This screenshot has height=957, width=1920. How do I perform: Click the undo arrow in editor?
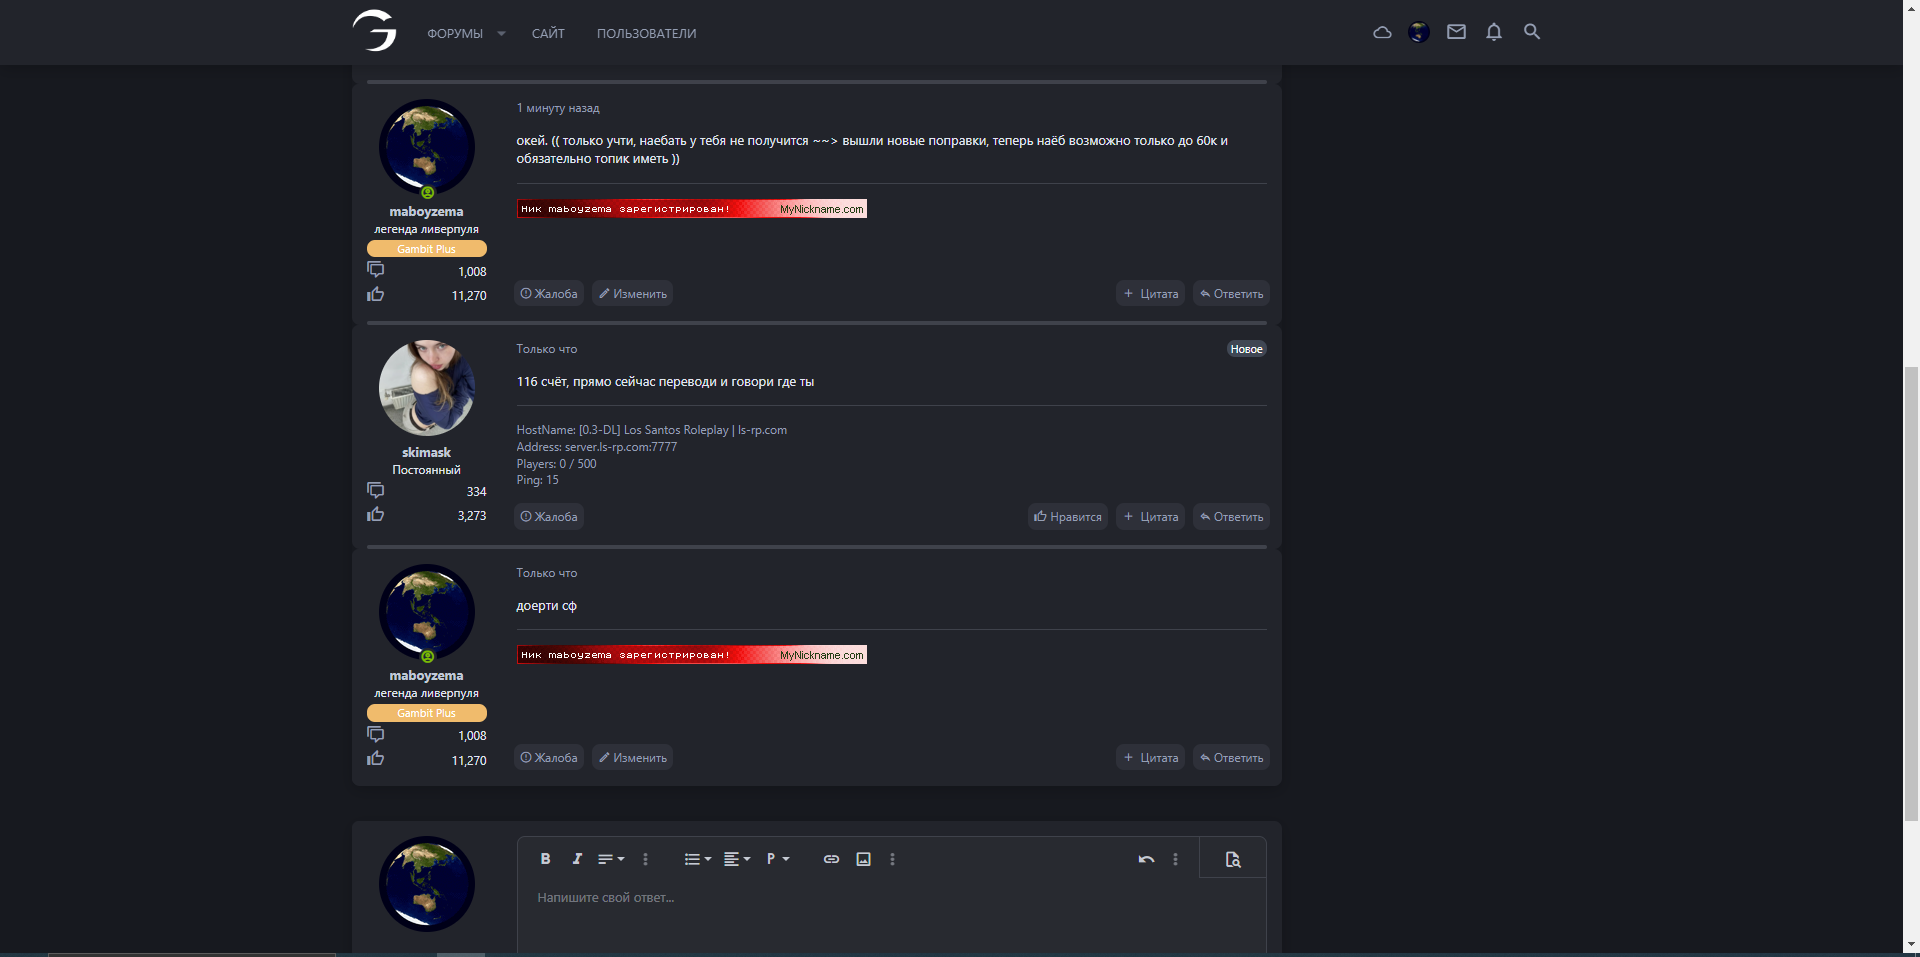1146,859
